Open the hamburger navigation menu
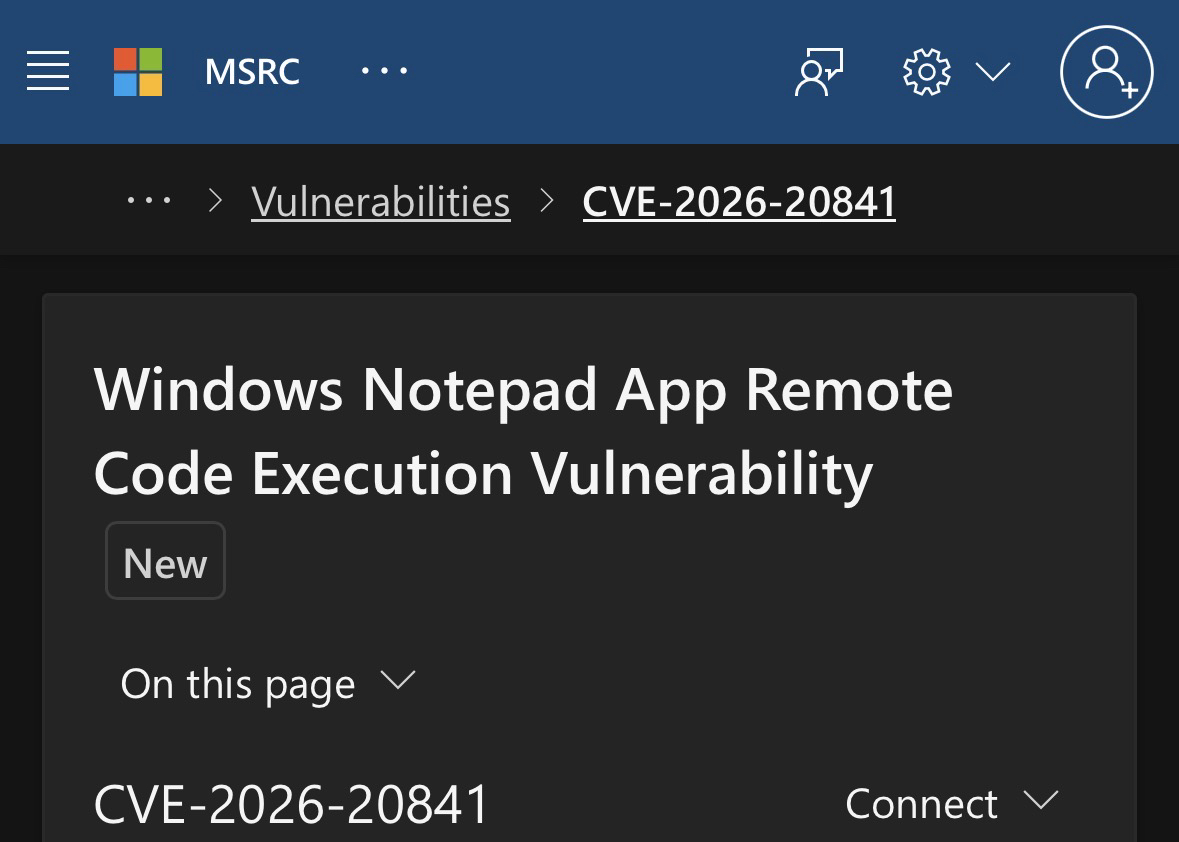This screenshot has height=842, width=1179. tap(48, 71)
